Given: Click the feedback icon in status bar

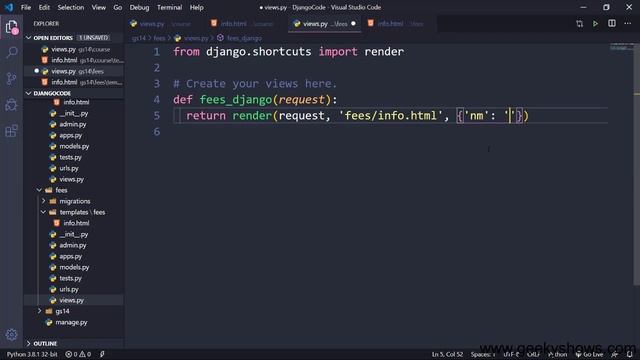Looking at the screenshot, I should (x=614, y=354).
